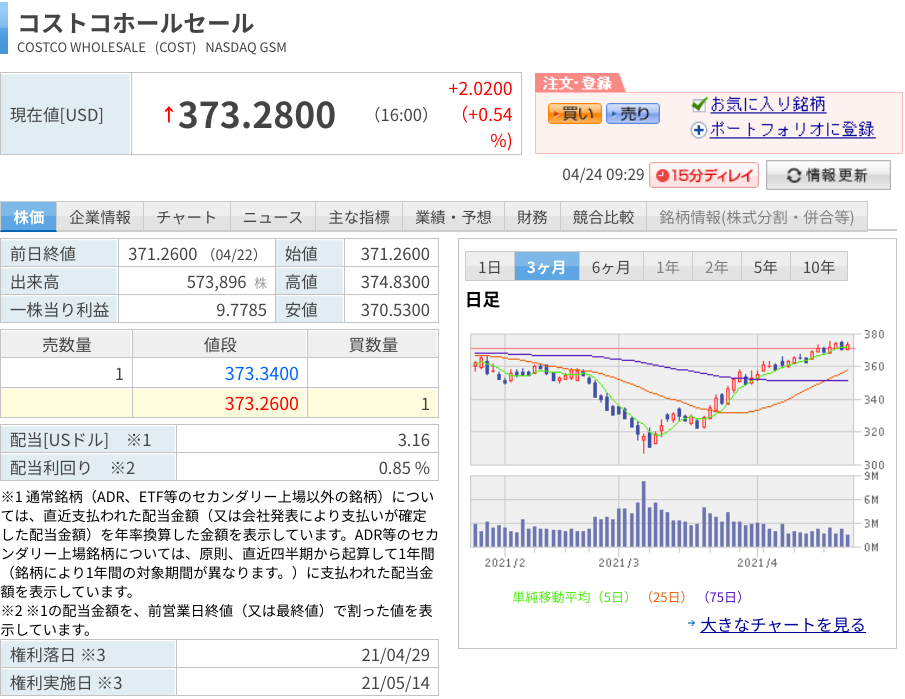Click the high price 374.8300
This screenshot has width=905, height=699.
point(395,282)
